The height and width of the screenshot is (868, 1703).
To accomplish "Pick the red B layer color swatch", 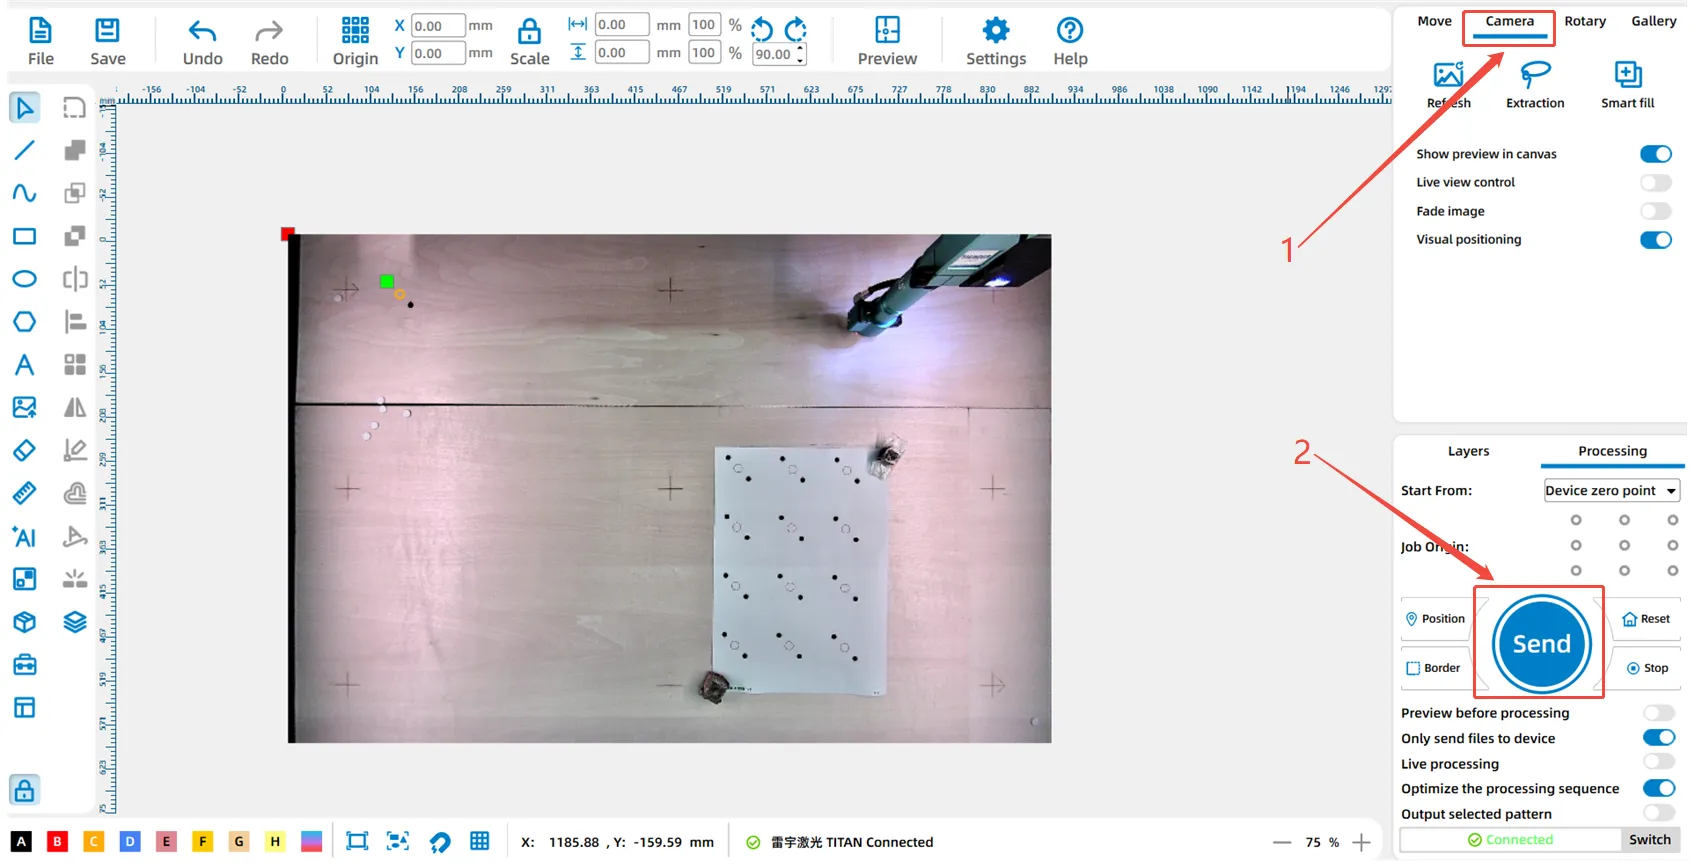I will coord(57,842).
